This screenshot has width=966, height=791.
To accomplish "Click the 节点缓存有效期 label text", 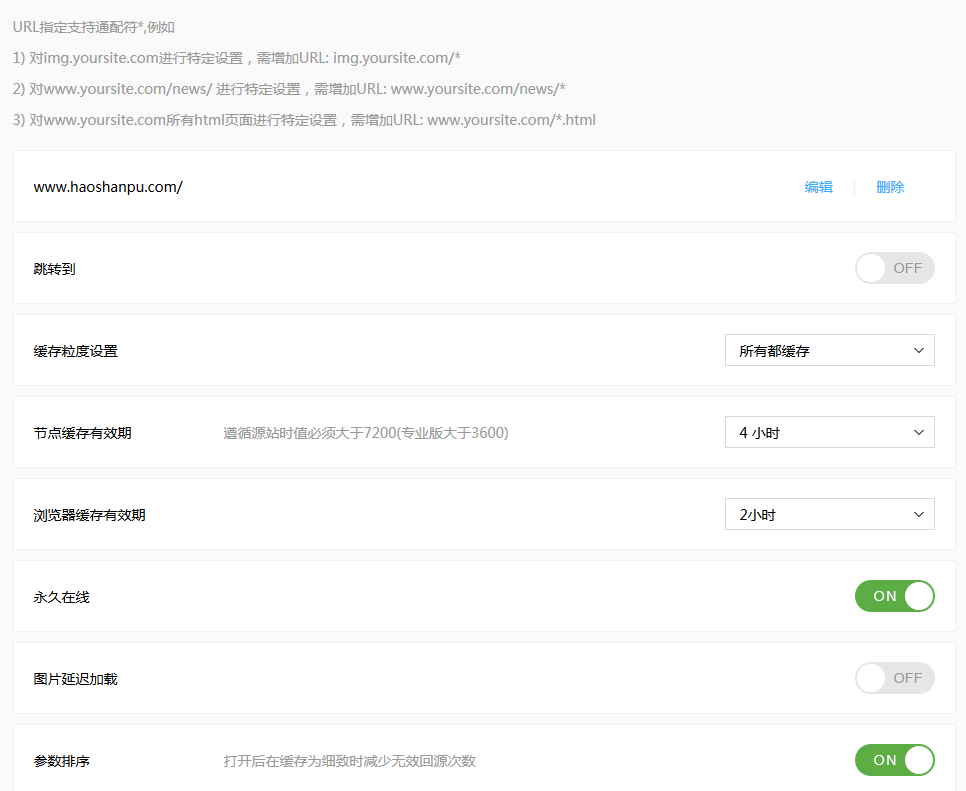I will click(83, 433).
